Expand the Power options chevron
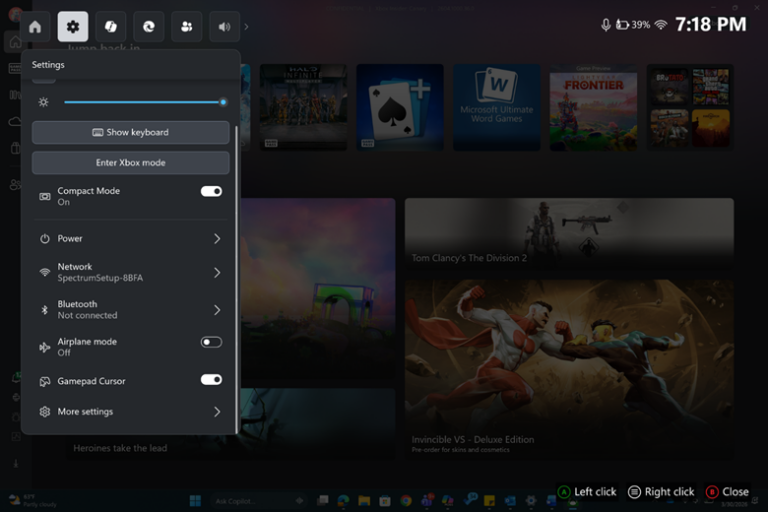The image size is (768, 512). [x=217, y=239]
